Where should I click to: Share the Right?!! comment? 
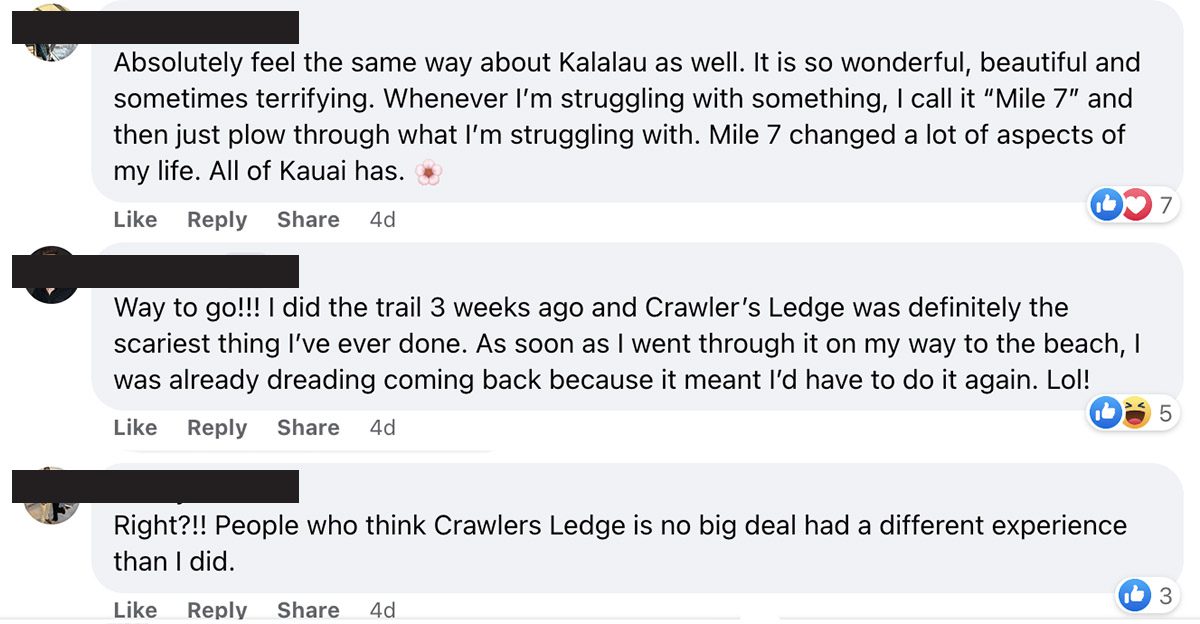308,610
